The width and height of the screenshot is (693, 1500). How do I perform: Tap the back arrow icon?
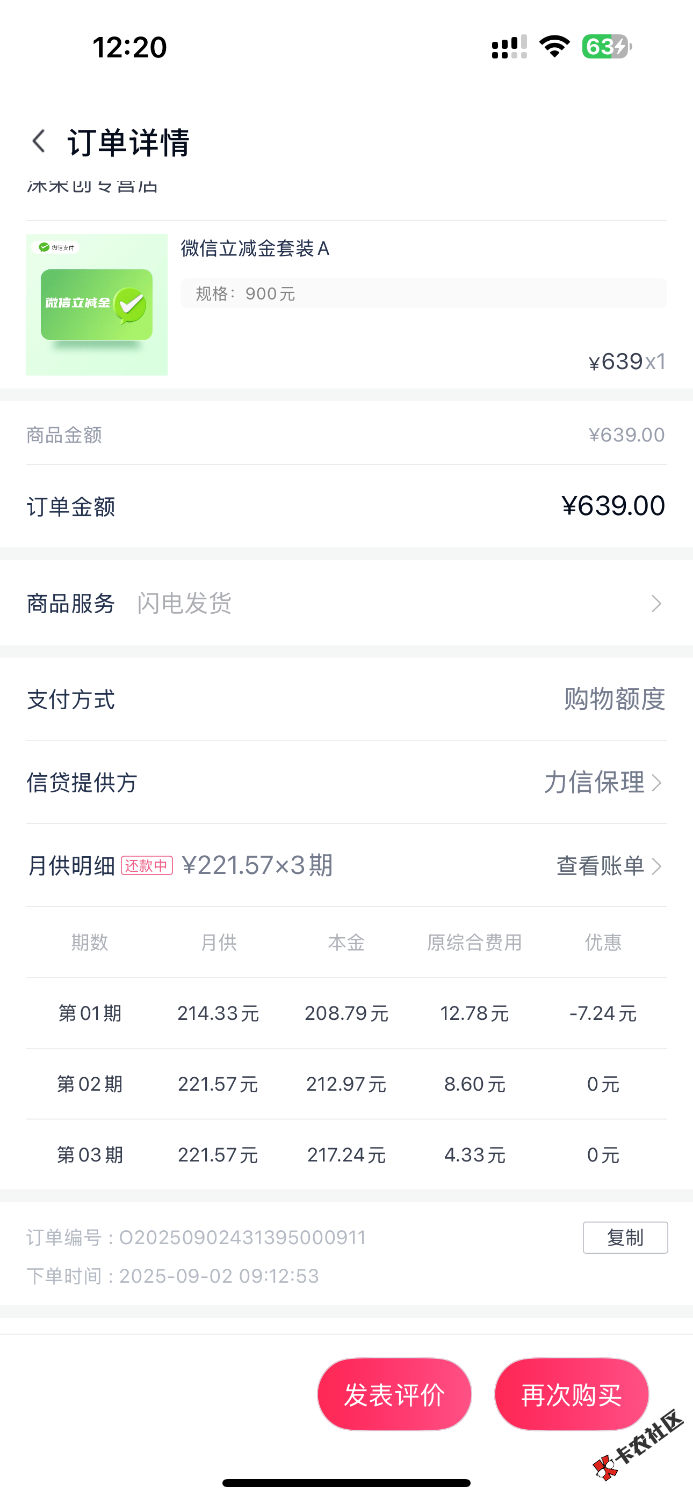tap(39, 141)
